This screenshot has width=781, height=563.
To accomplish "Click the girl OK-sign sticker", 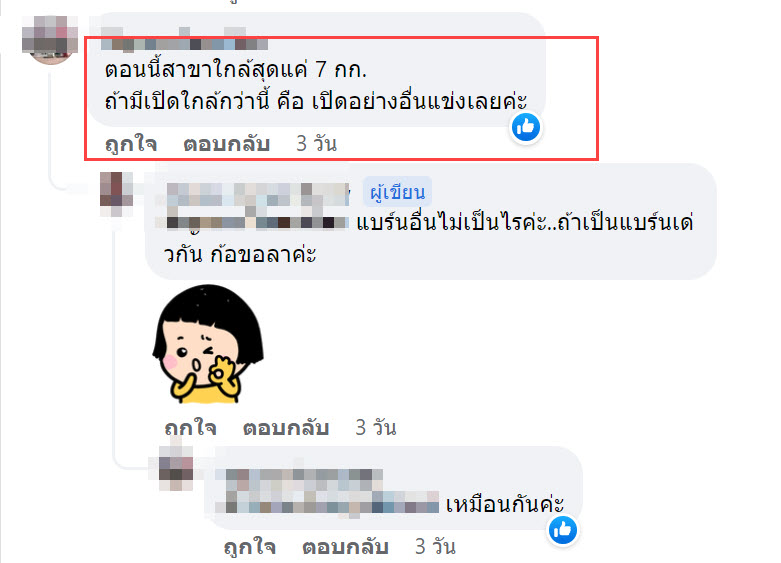I will click(208, 344).
